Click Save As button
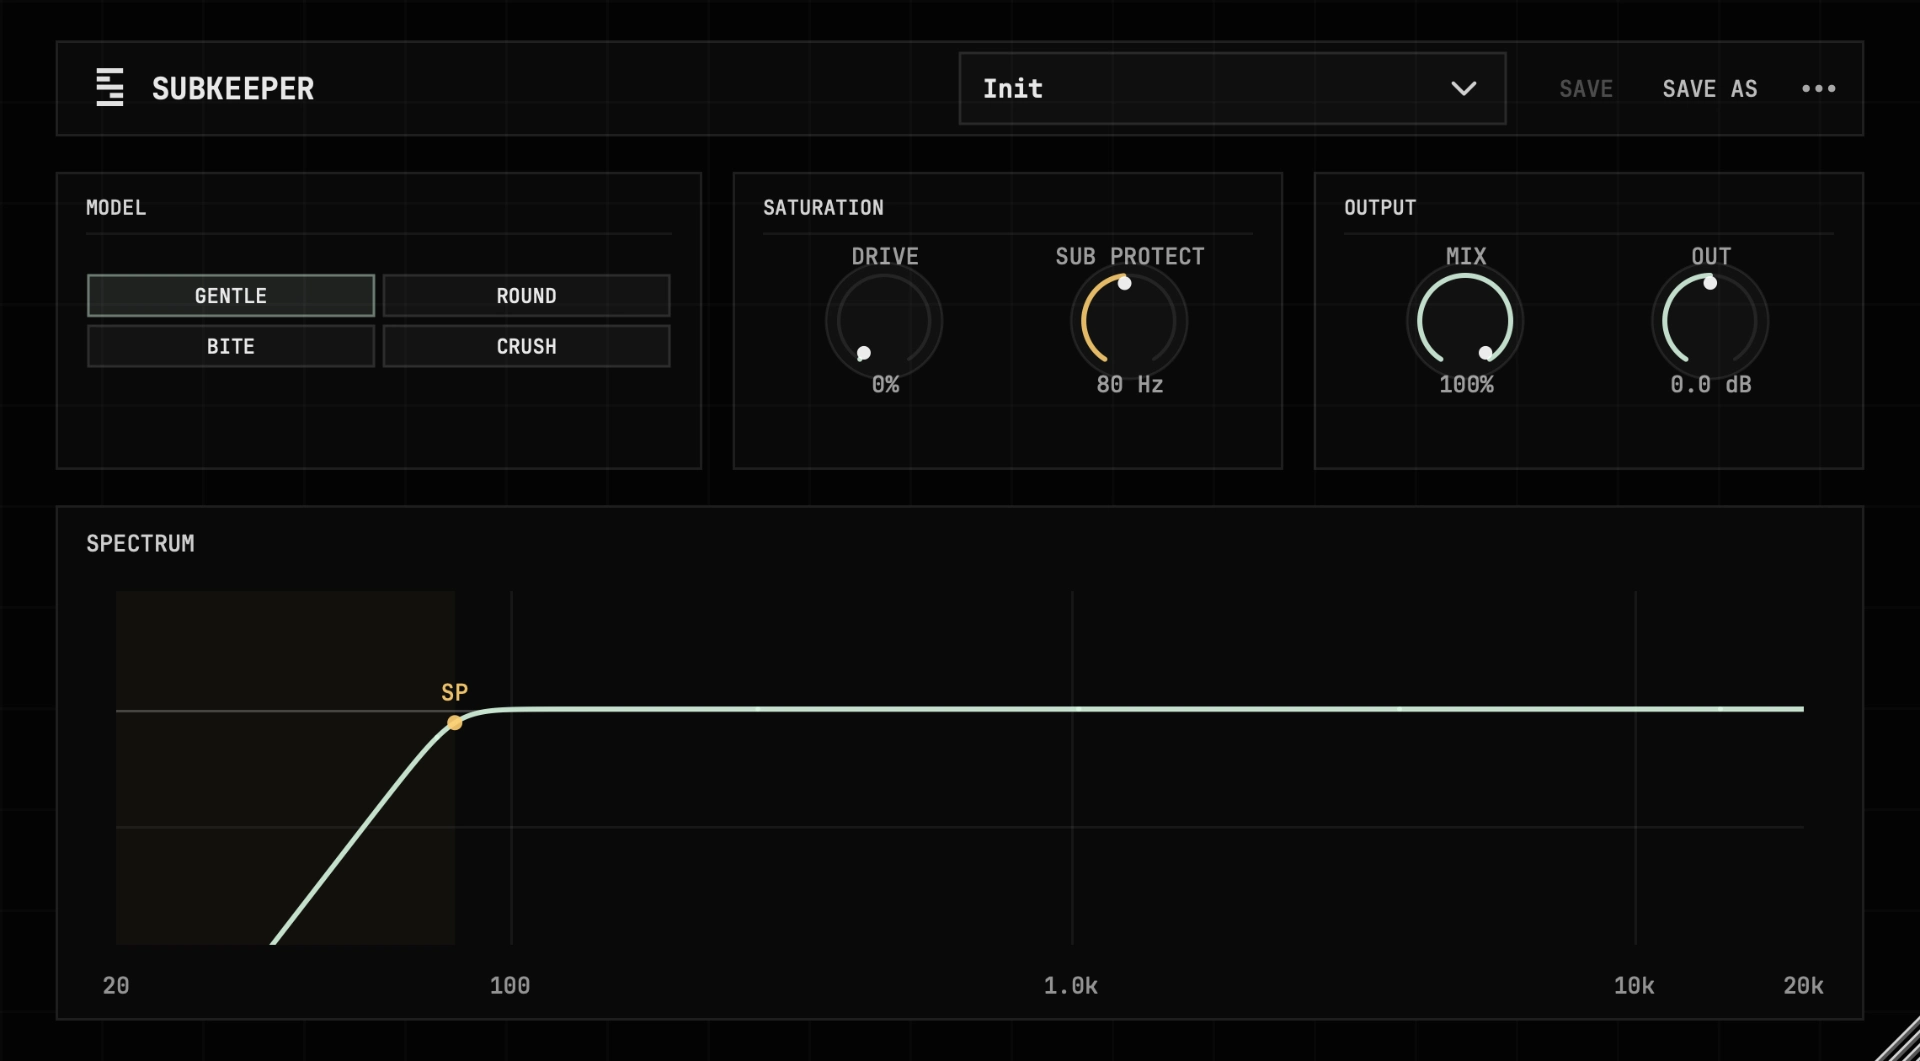The width and height of the screenshot is (1920, 1061). click(1709, 89)
